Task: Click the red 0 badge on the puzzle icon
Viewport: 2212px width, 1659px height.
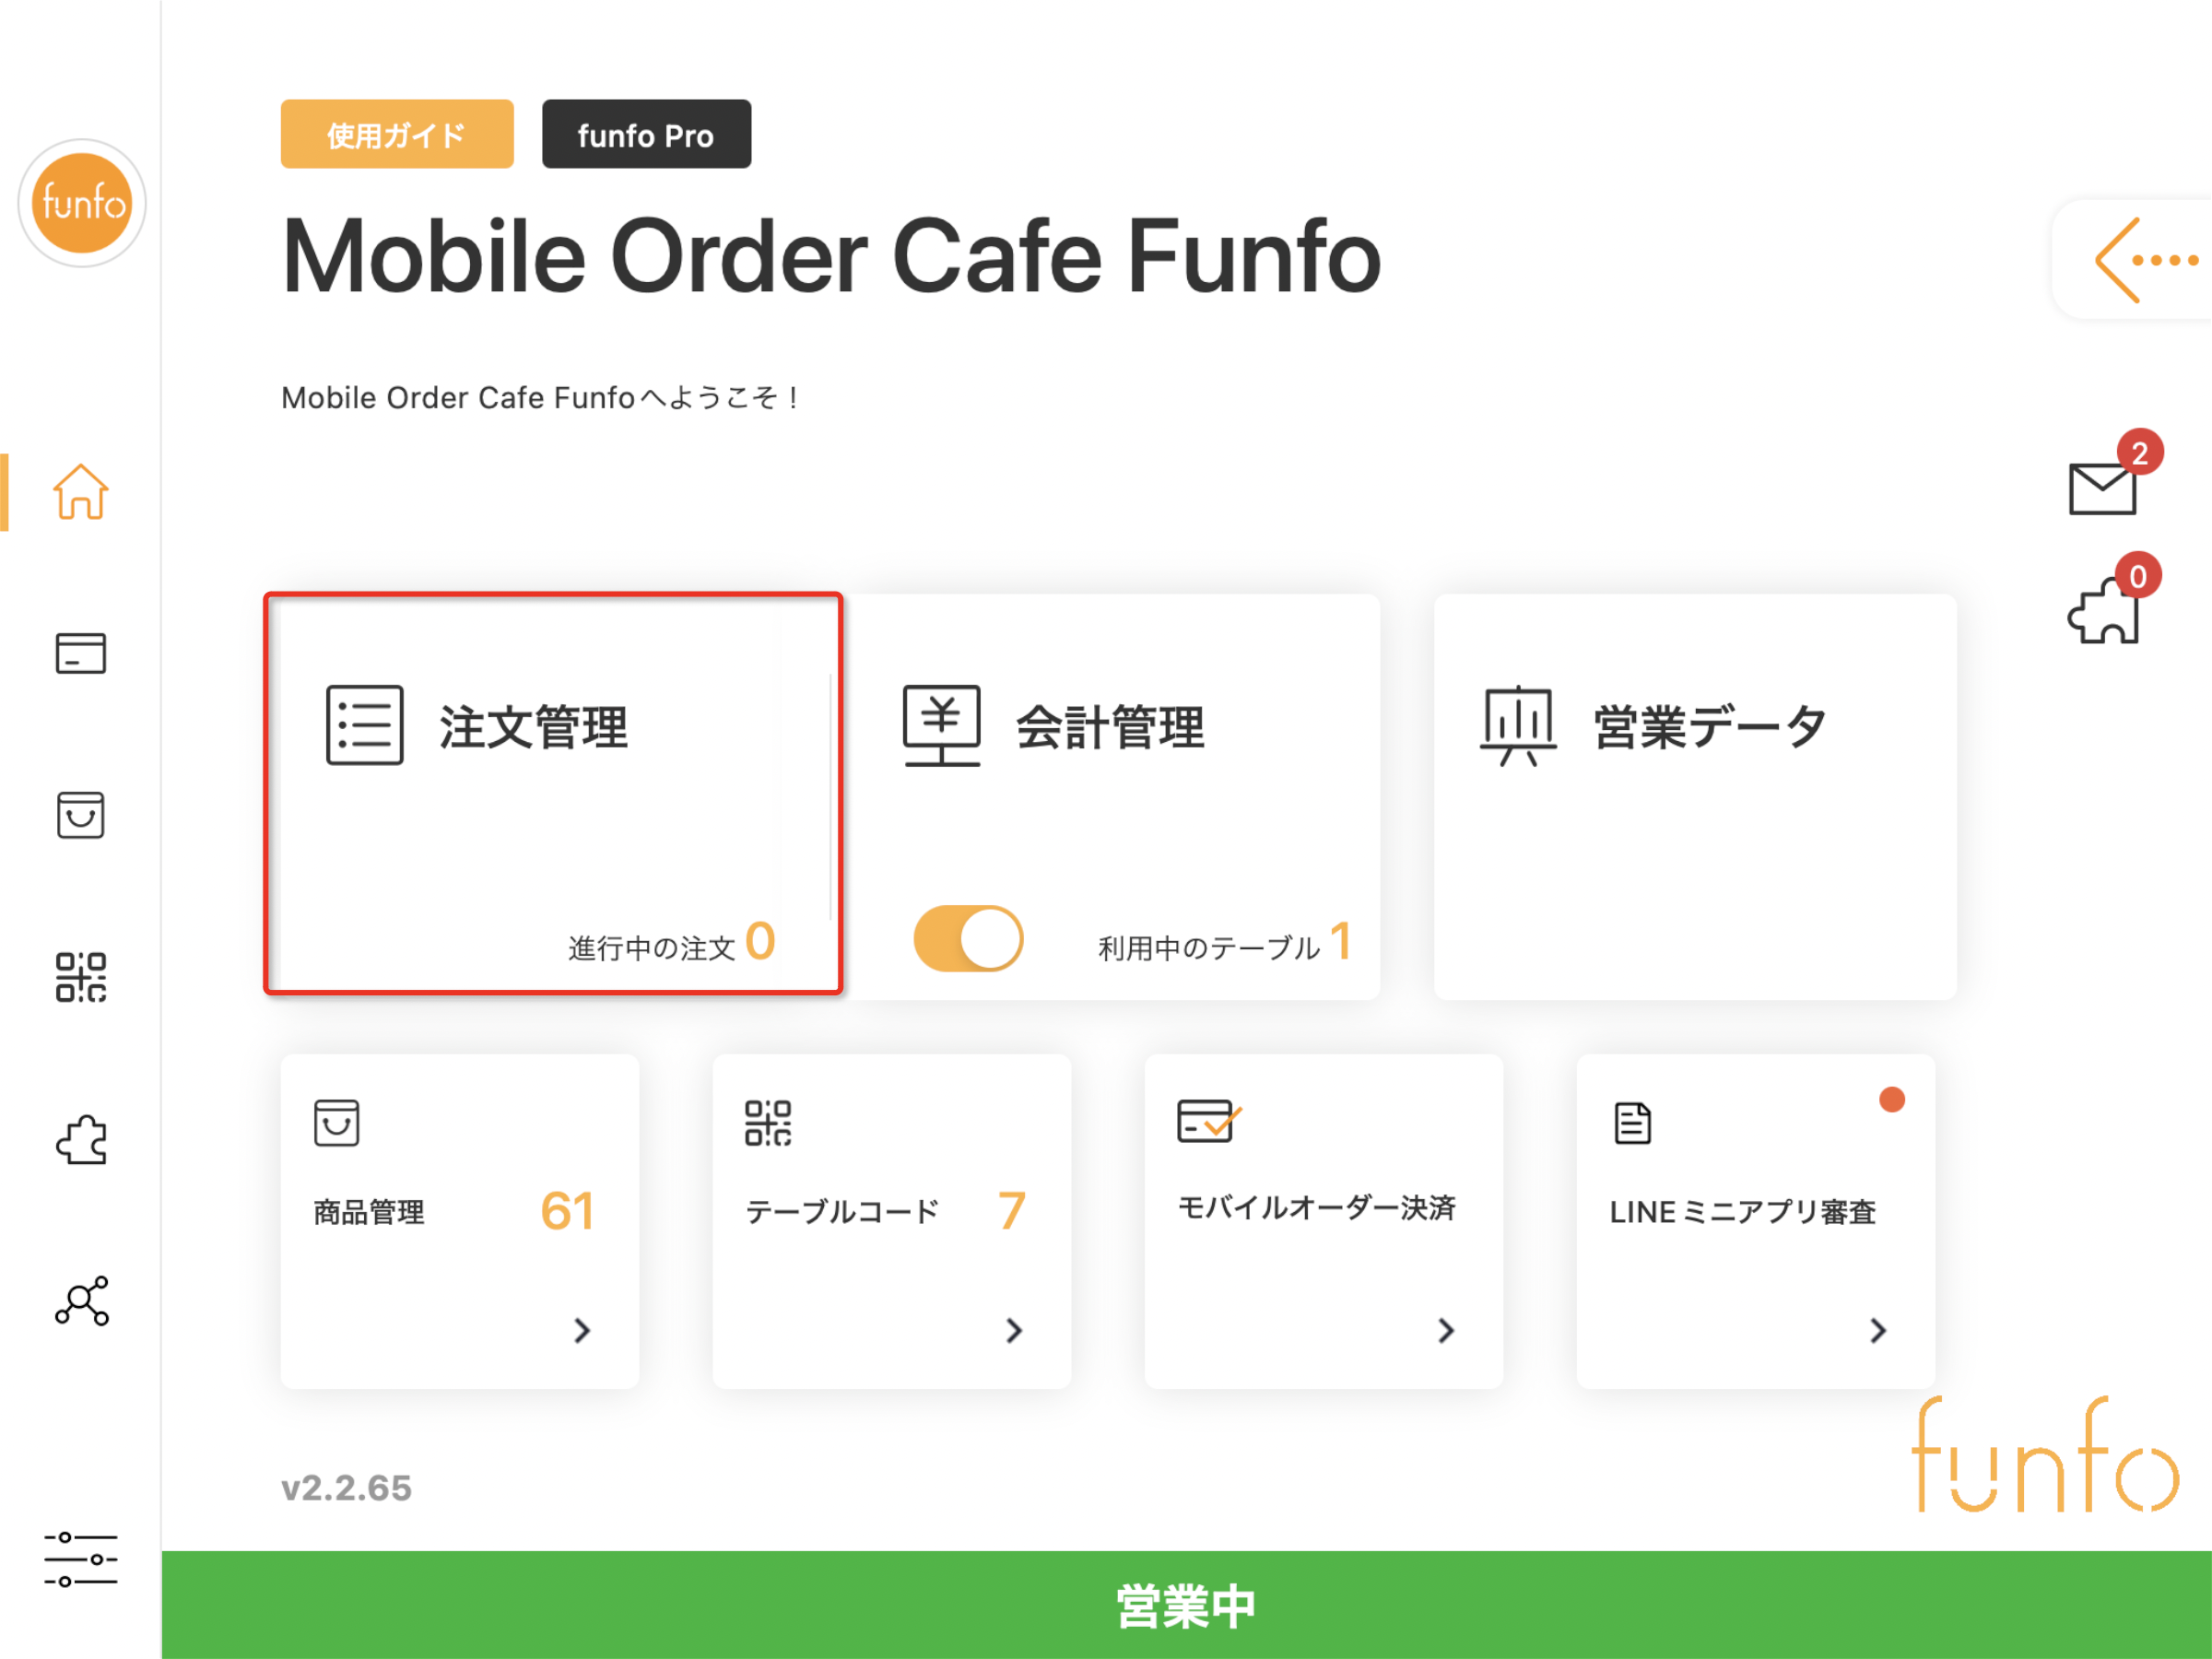Action: tap(2138, 576)
